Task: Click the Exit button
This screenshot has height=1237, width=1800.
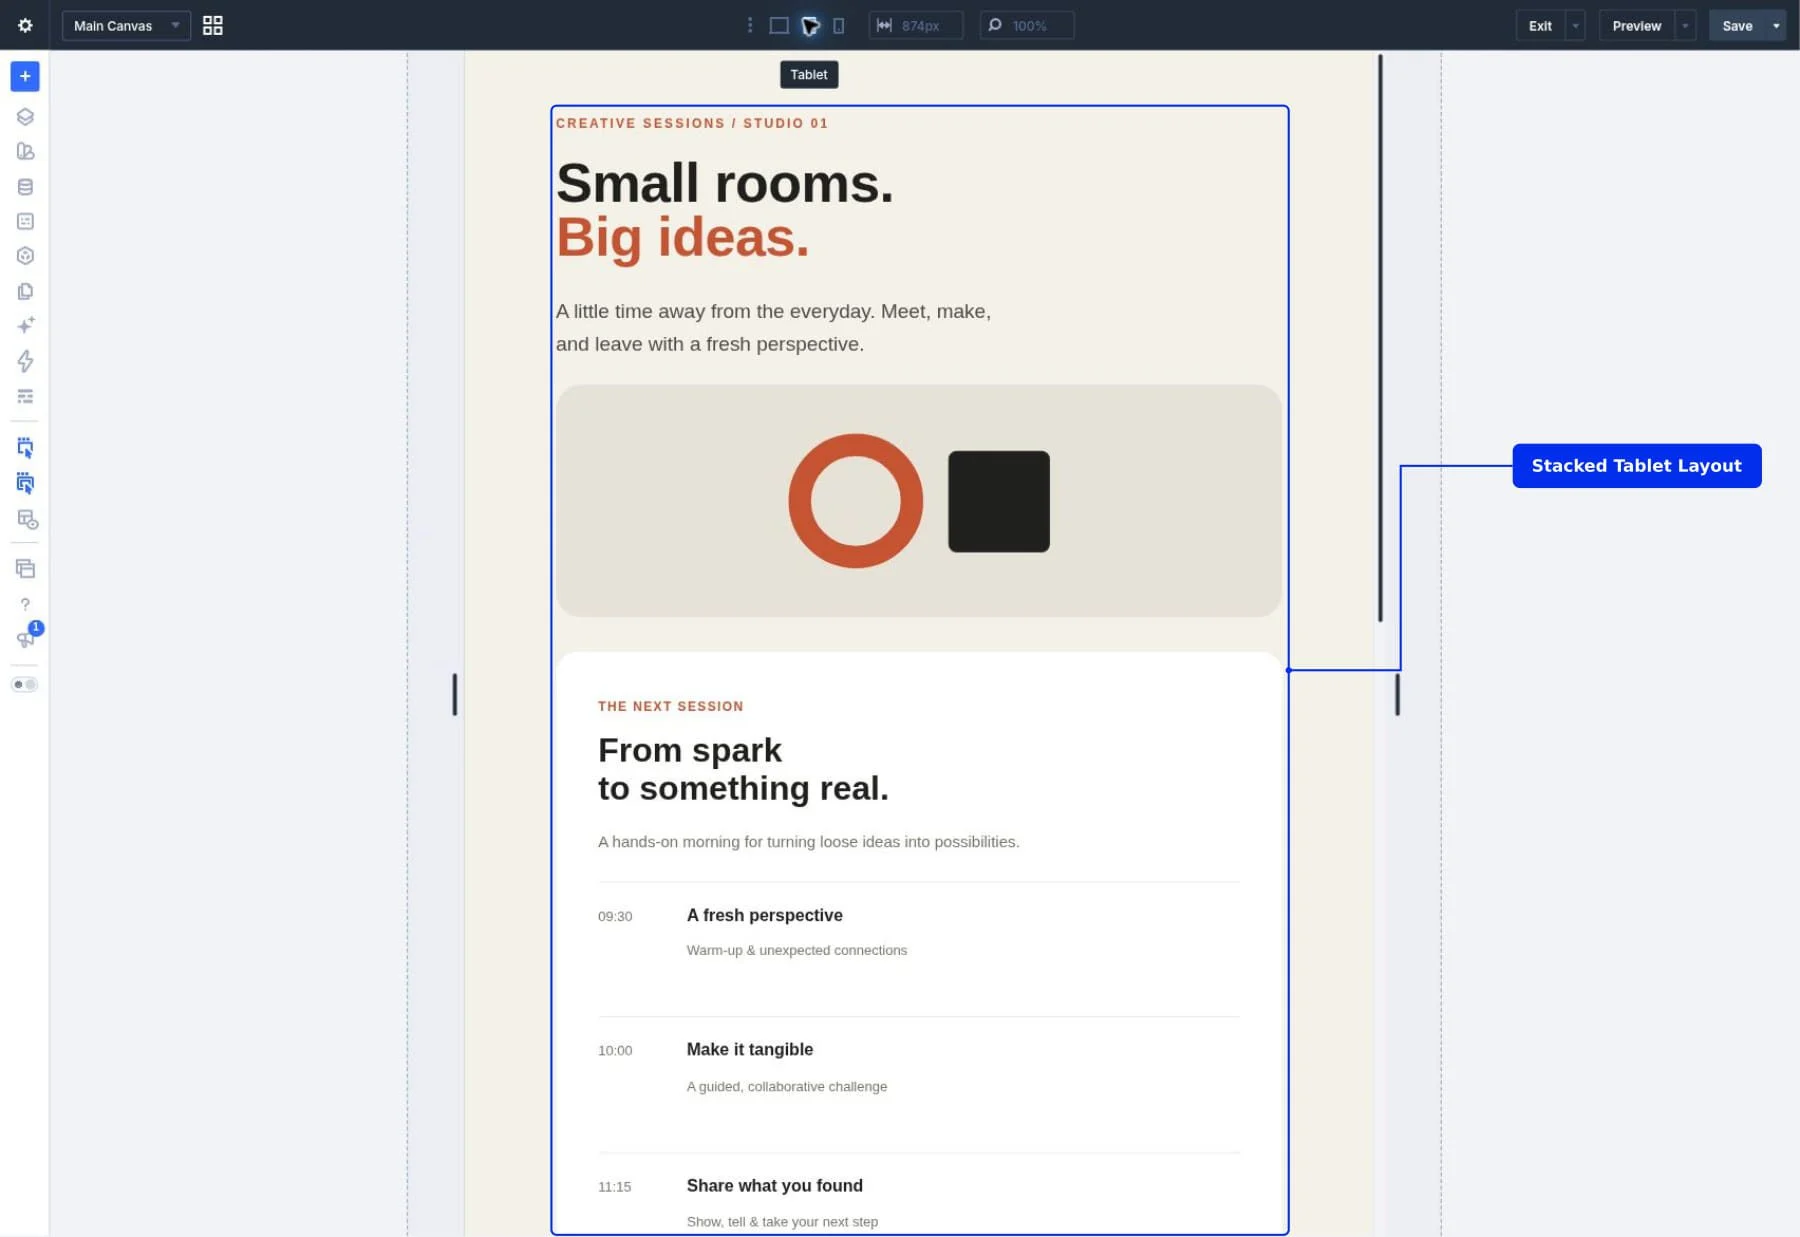Action: pos(1540,25)
